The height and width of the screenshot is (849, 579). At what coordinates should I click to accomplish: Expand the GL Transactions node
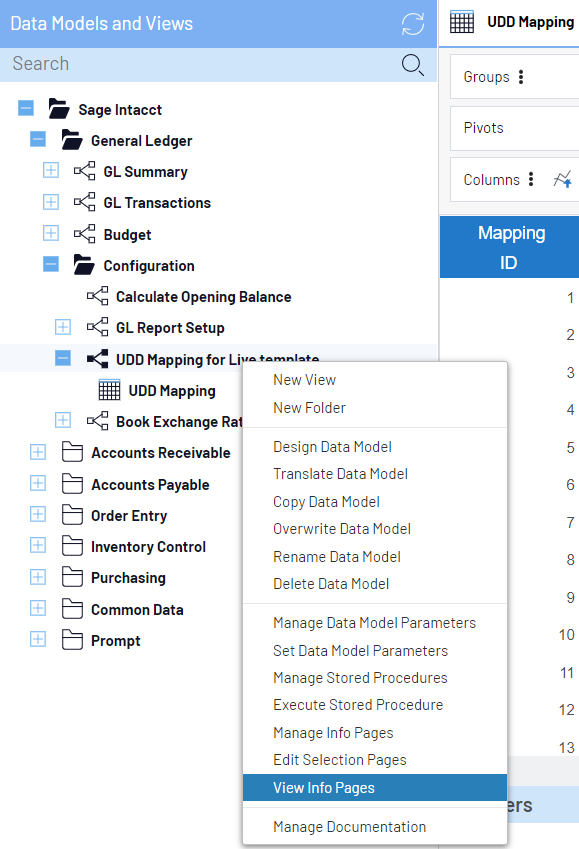[51, 201]
